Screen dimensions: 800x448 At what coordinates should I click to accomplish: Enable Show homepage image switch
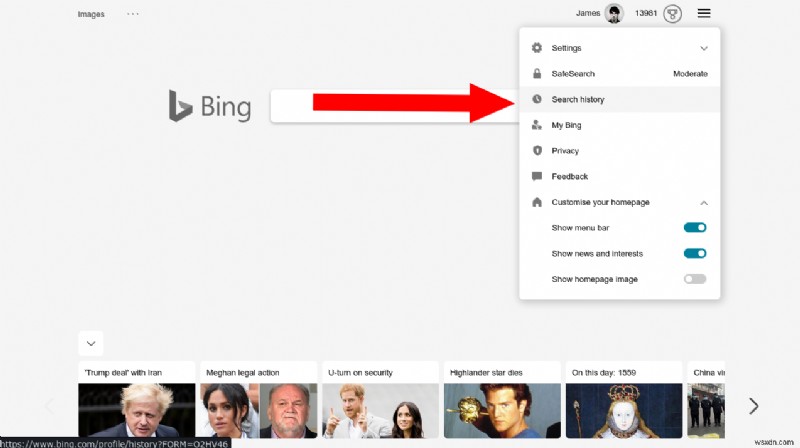(x=695, y=279)
